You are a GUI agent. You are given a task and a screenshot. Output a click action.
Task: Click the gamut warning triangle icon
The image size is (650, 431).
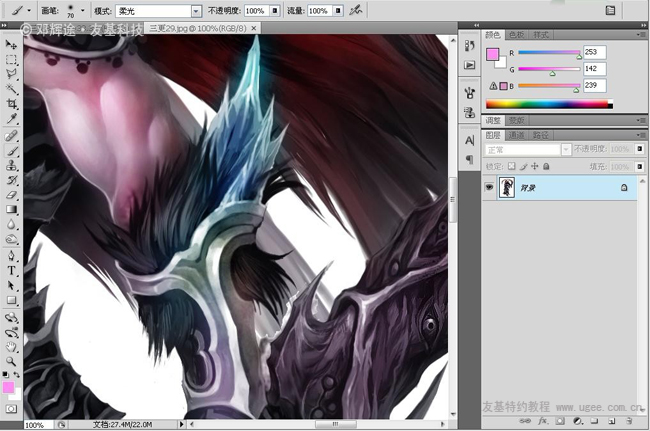(x=493, y=86)
